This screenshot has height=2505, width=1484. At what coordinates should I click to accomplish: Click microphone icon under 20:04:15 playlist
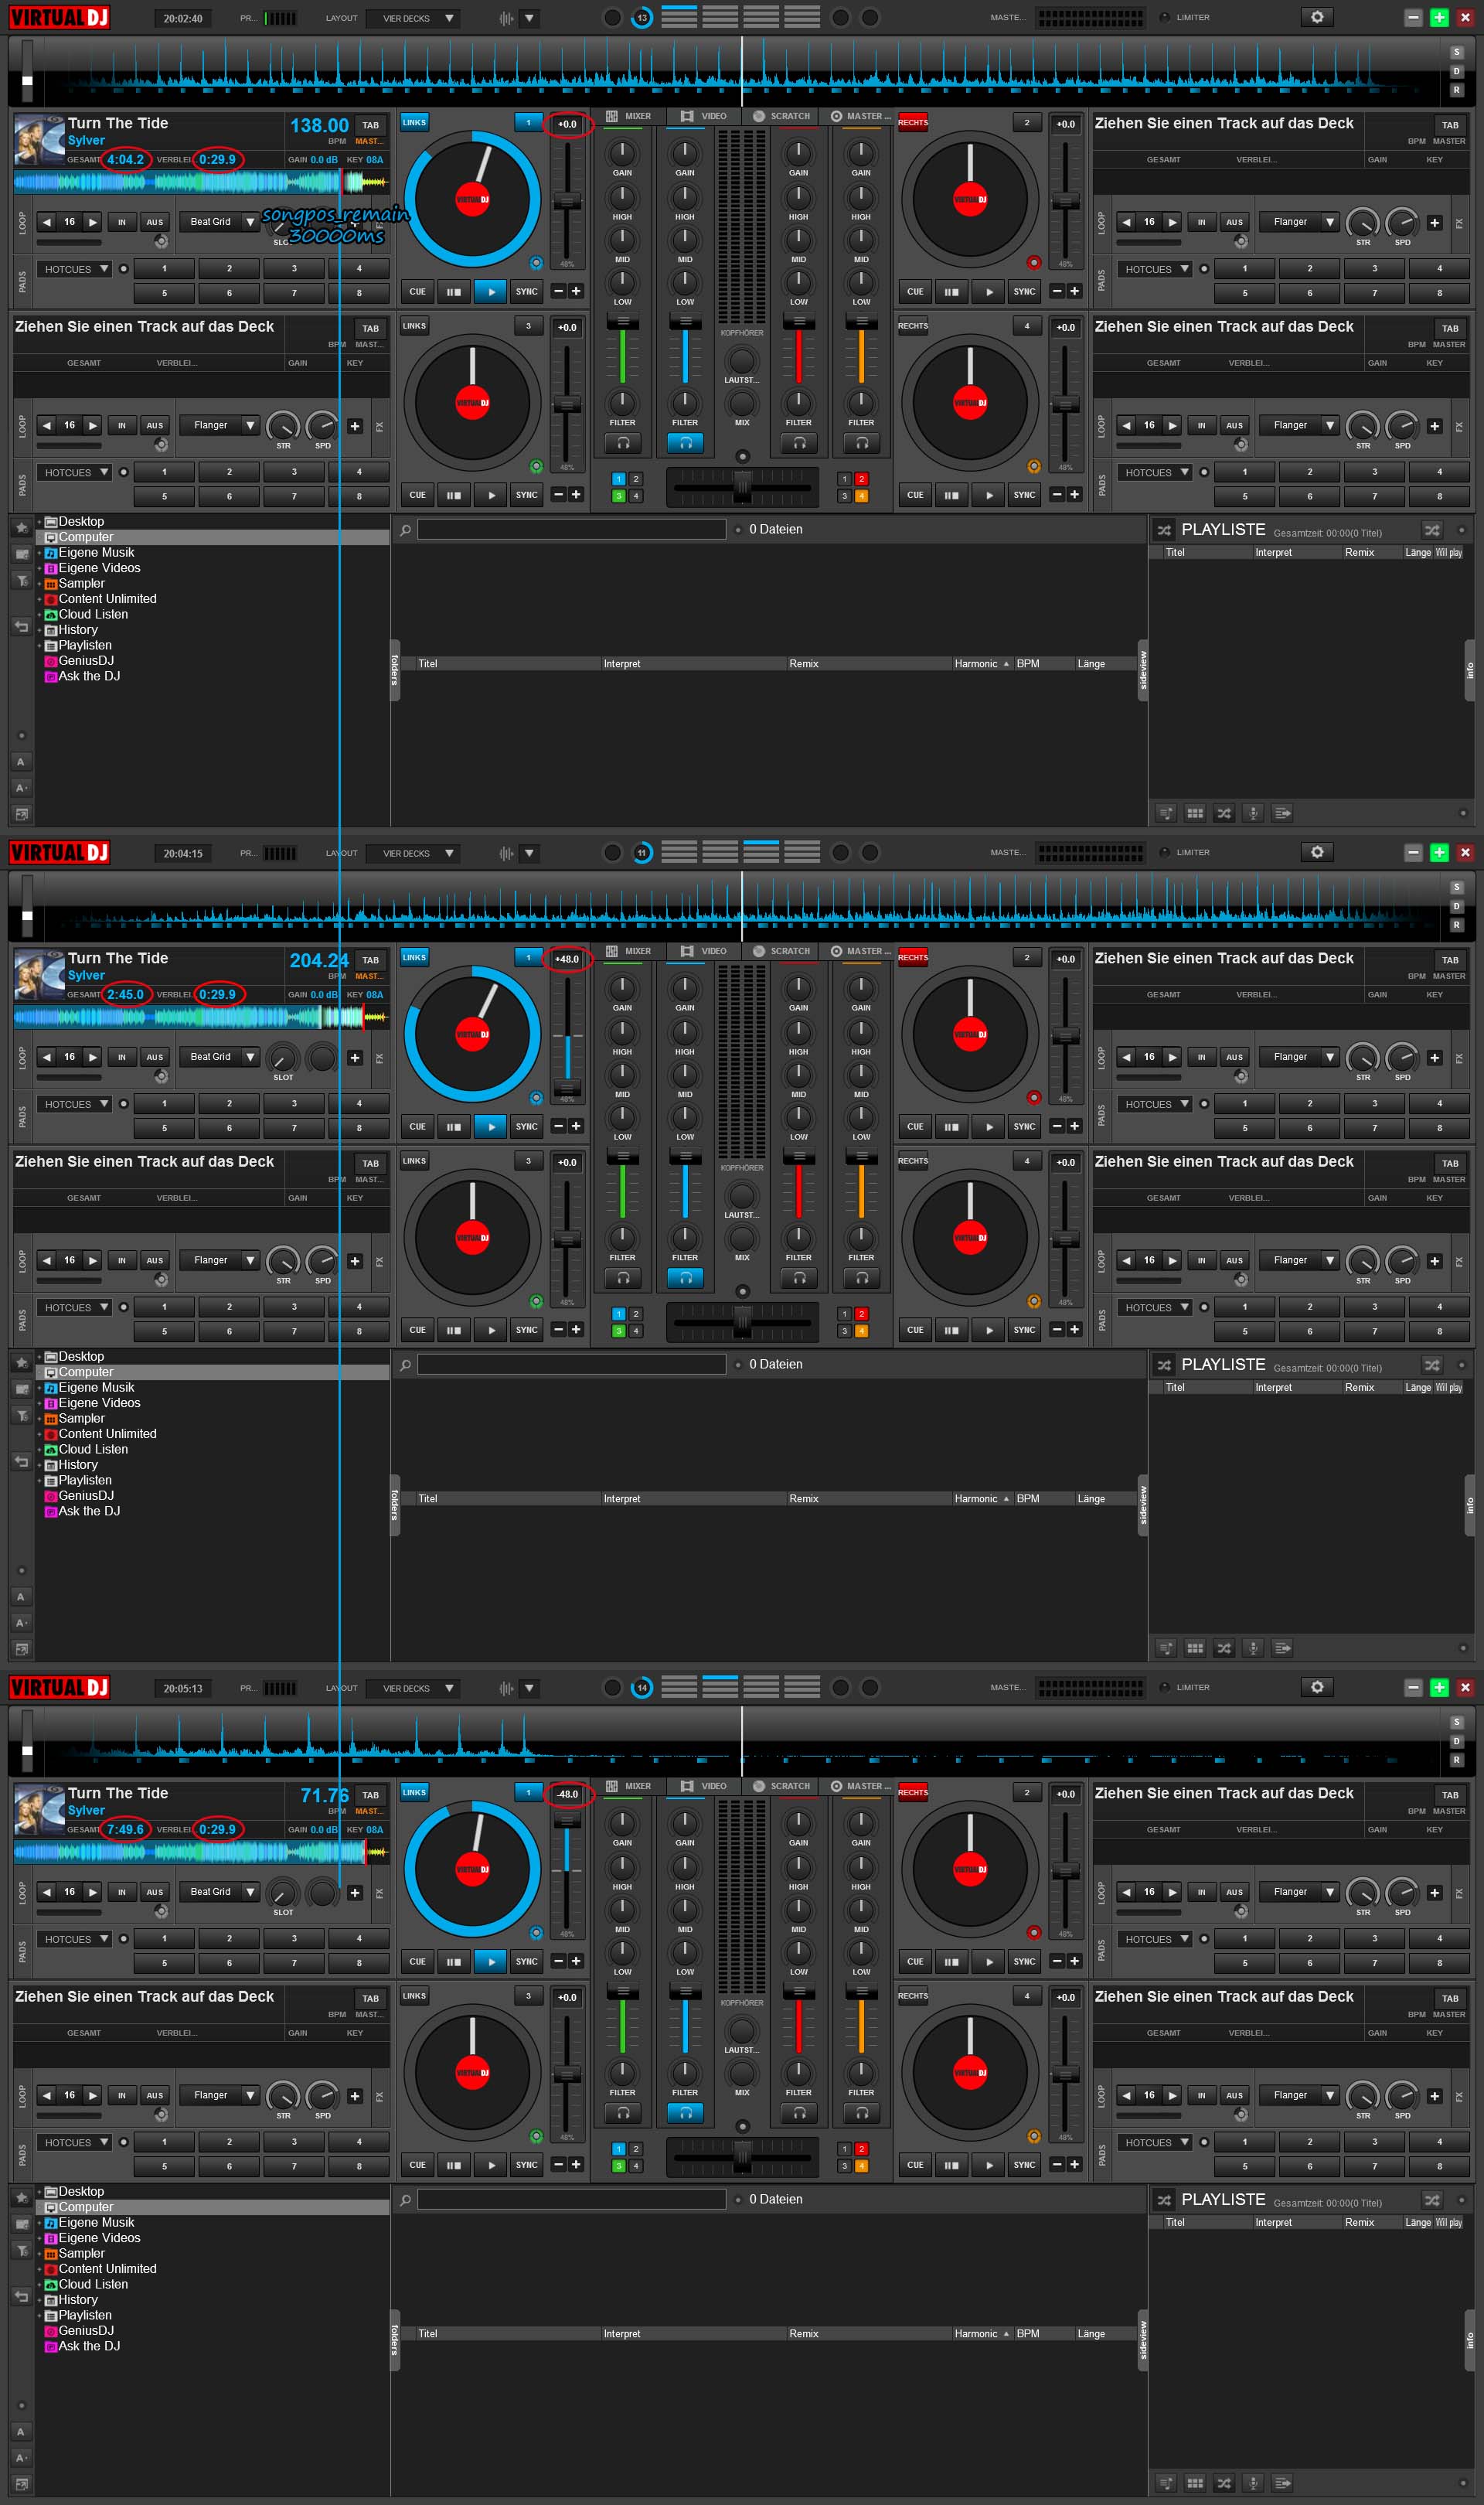(1252, 1648)
